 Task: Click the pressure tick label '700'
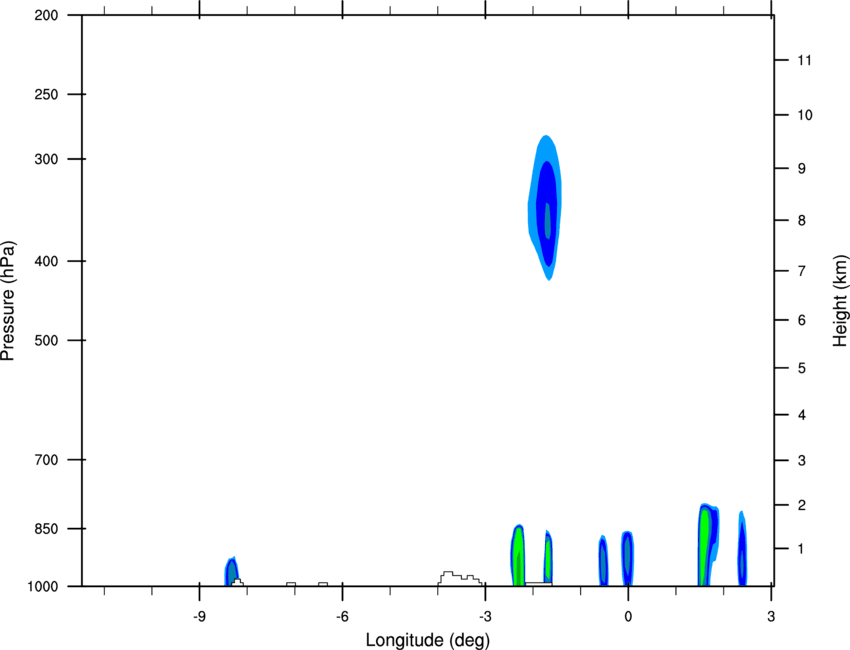(x=46, y=460)
